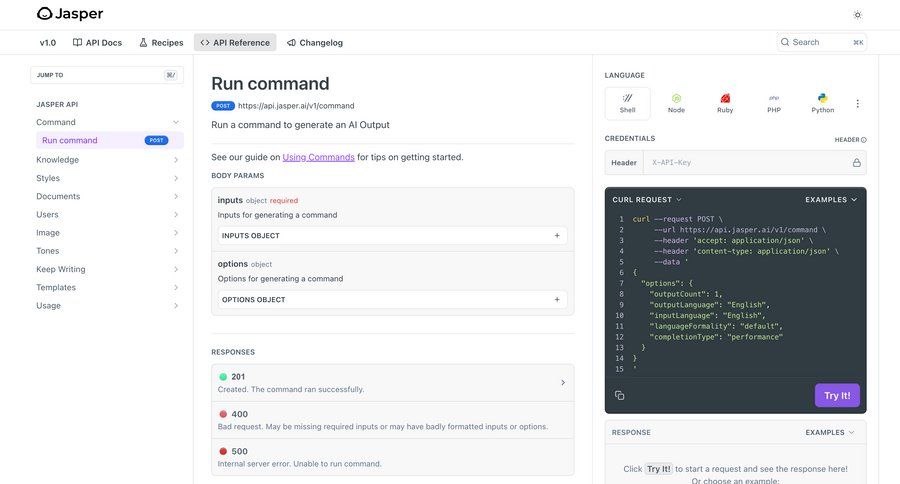The image size is (900, 484).
Task: Toggle the light/dark theme sun icon
Action: click(858, 15)
